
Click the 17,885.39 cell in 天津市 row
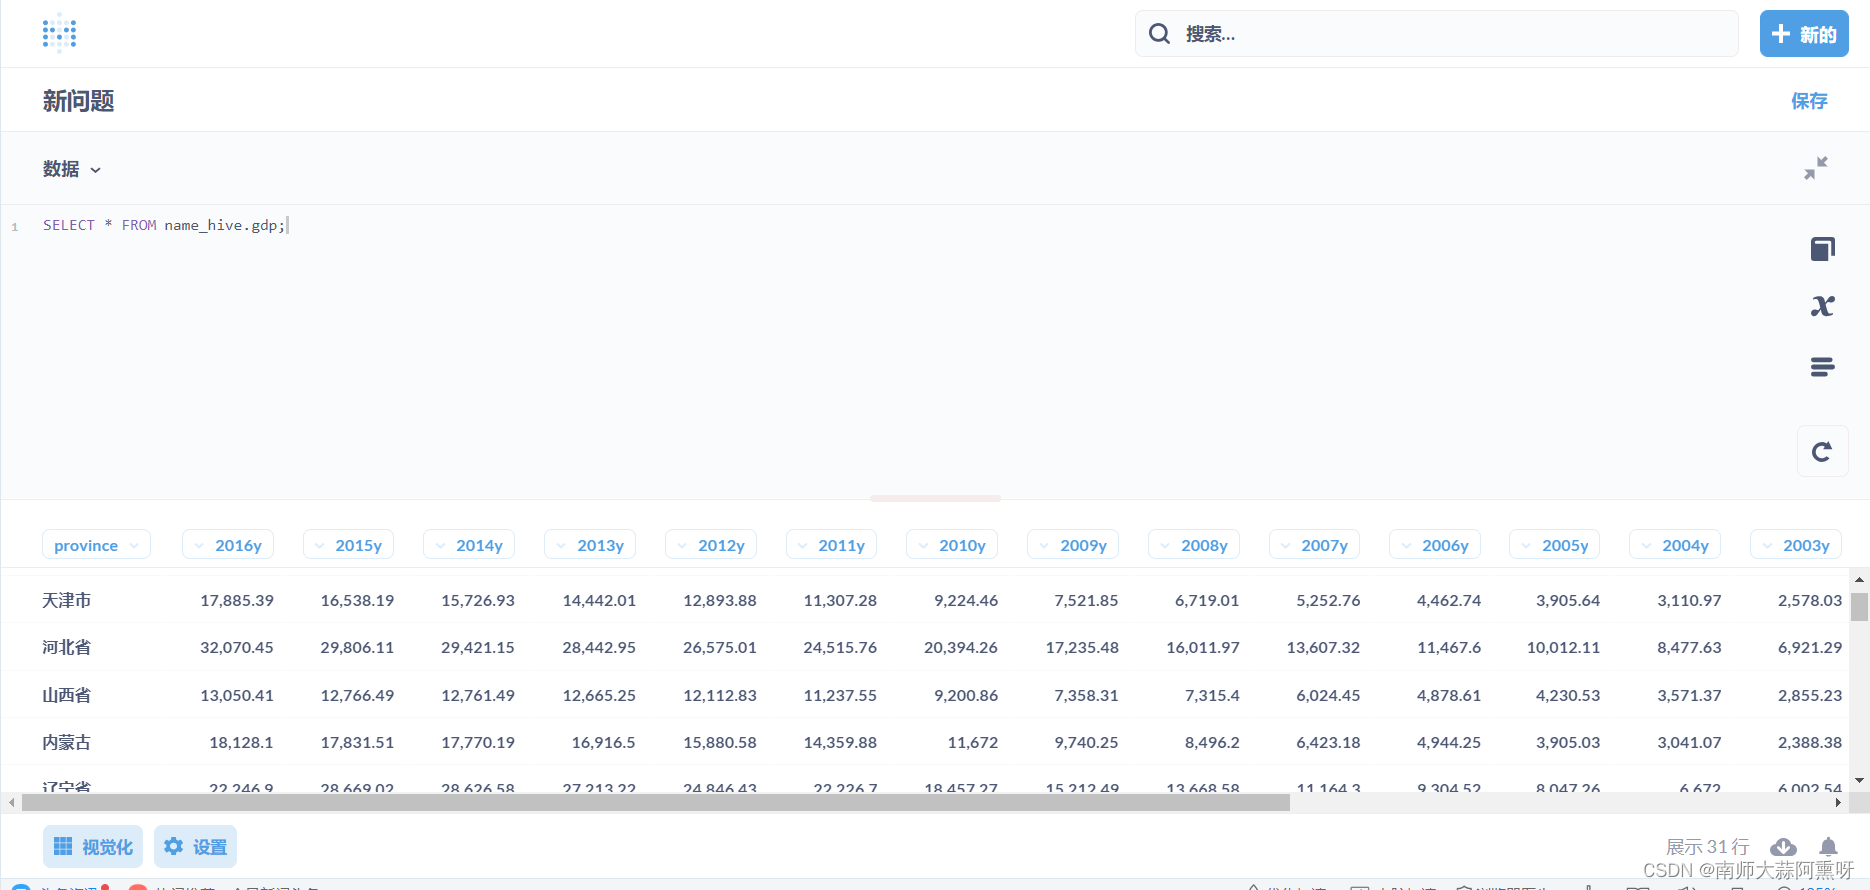point(237,600)
